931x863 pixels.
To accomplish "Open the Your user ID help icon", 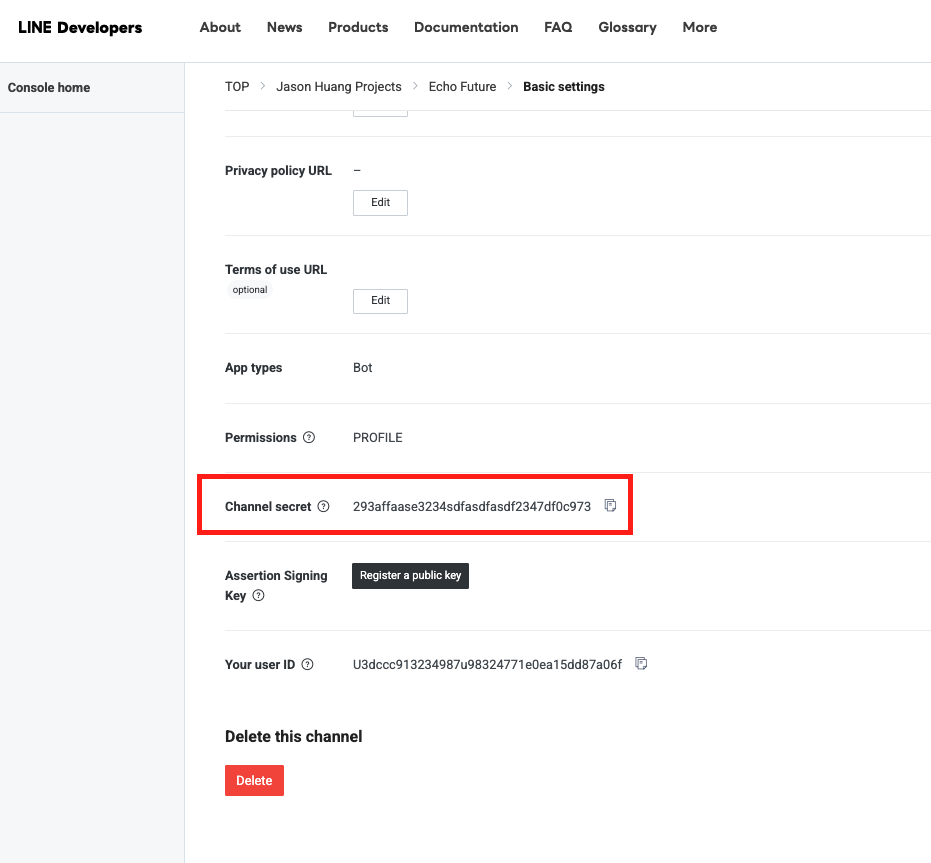I will pos(307,665).
